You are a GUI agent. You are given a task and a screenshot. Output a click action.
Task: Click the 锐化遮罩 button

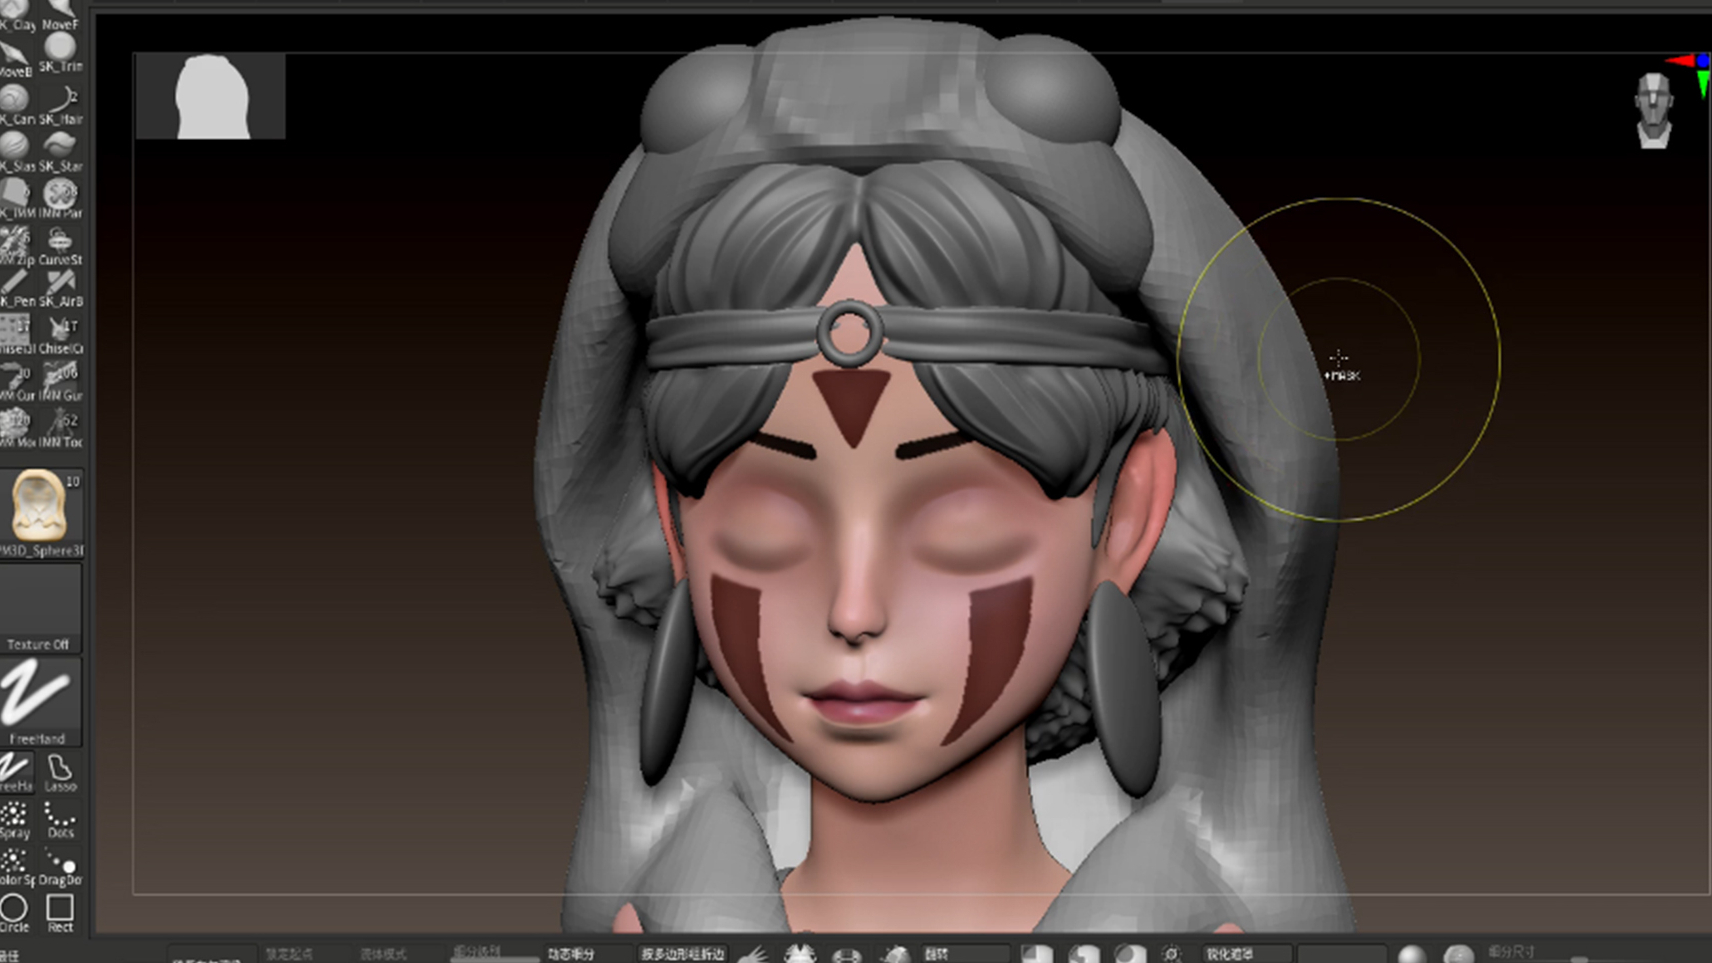[1246, 953]
